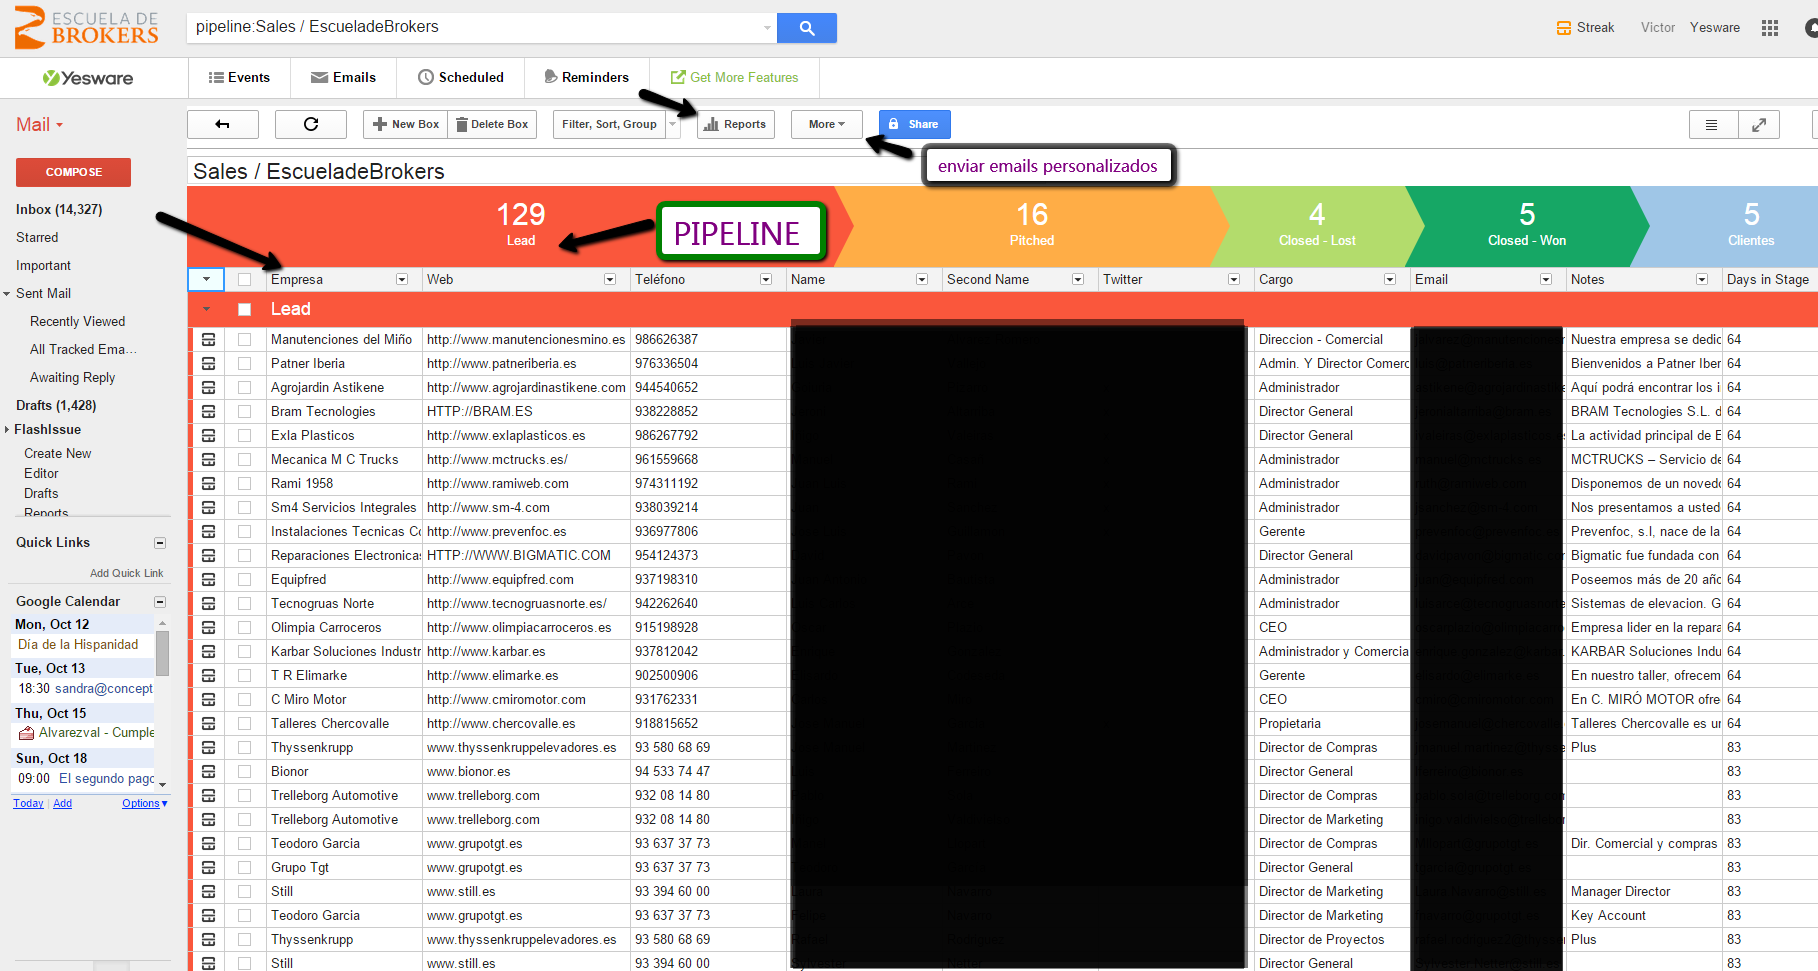Image resolution: width=1818 pixels, height=971 pixels.
Task: Click the list view lines icon button
Action: pyautogui.click(x=1711, y=125)
